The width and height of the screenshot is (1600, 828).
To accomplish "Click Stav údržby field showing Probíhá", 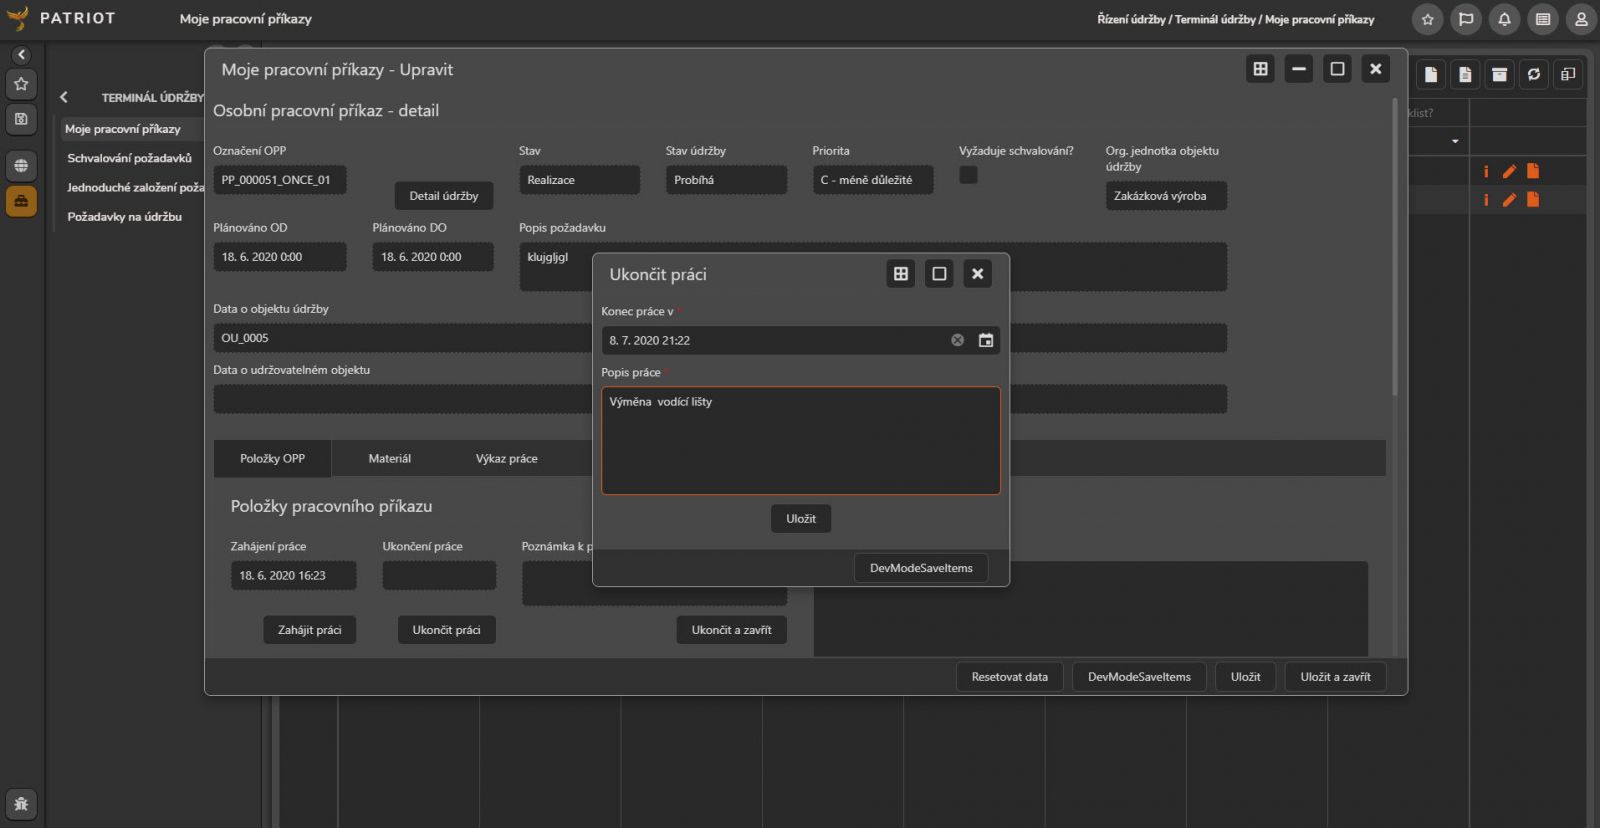I will pos(726,180).
